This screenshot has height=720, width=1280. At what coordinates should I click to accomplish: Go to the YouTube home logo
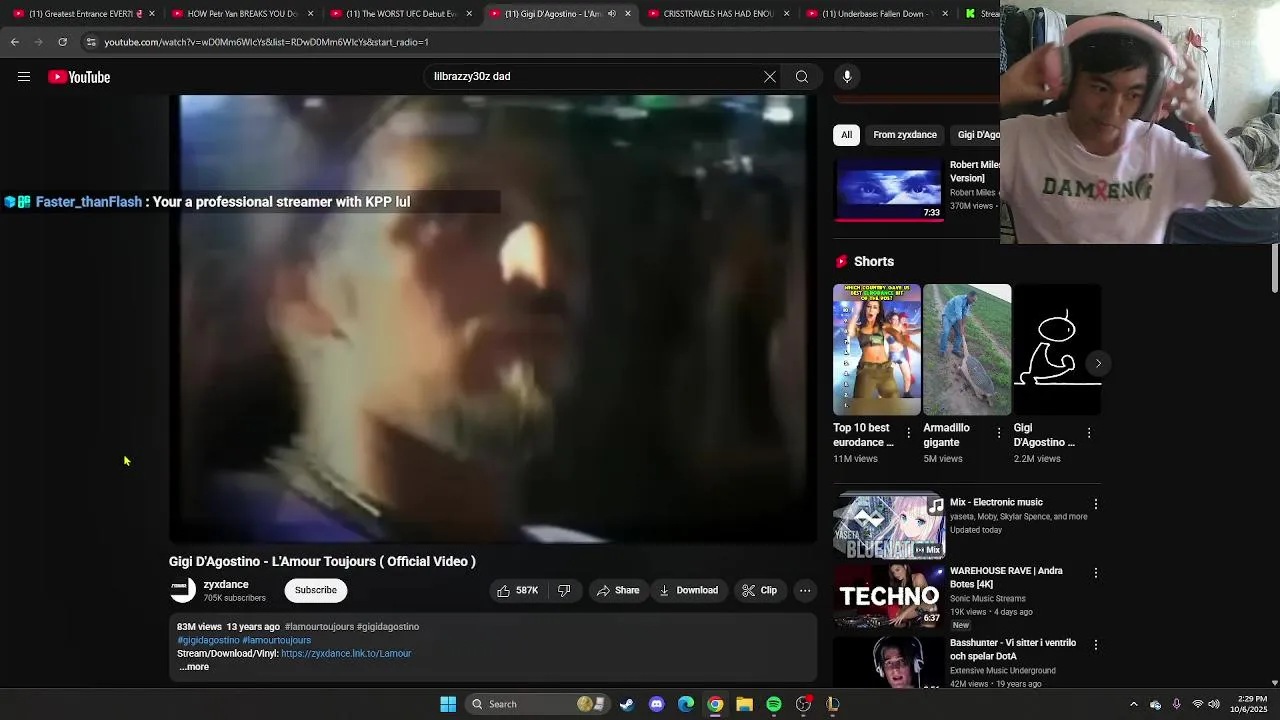(x=79, y=77)
